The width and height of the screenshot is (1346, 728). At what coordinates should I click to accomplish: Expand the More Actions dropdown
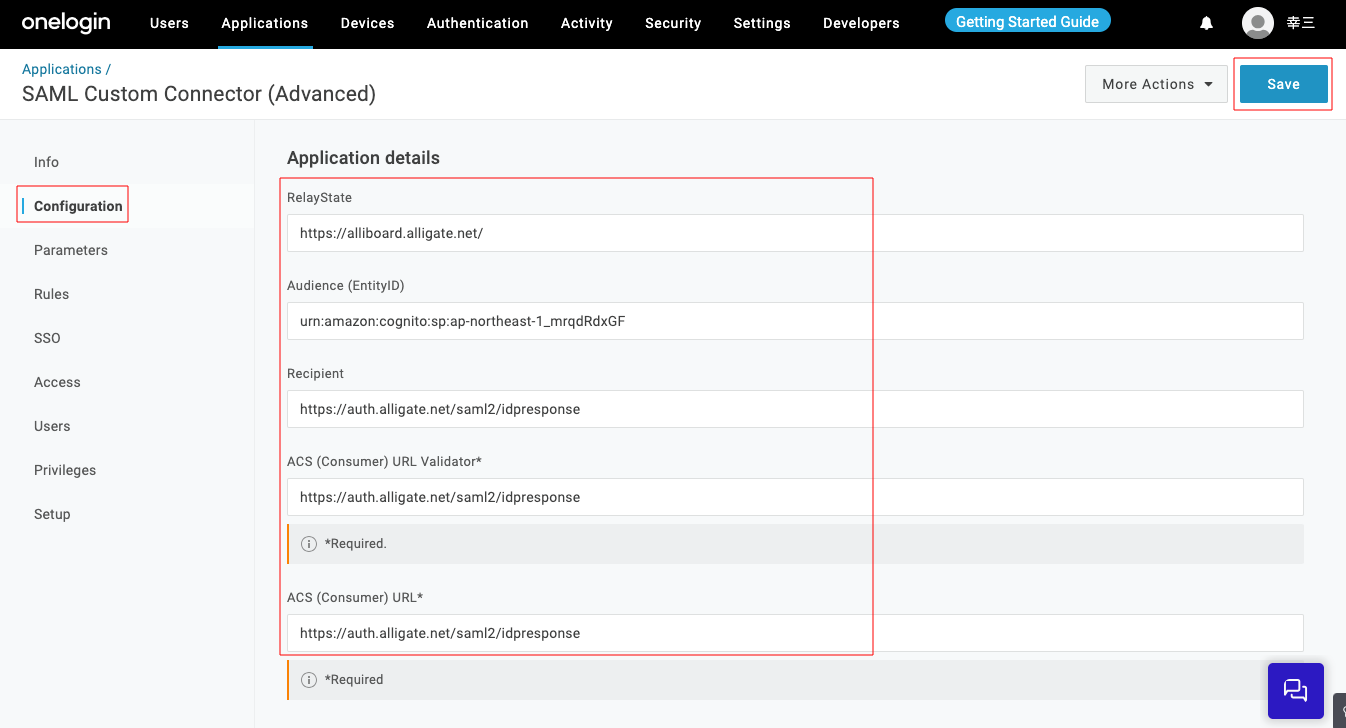tap(1156, 84)
